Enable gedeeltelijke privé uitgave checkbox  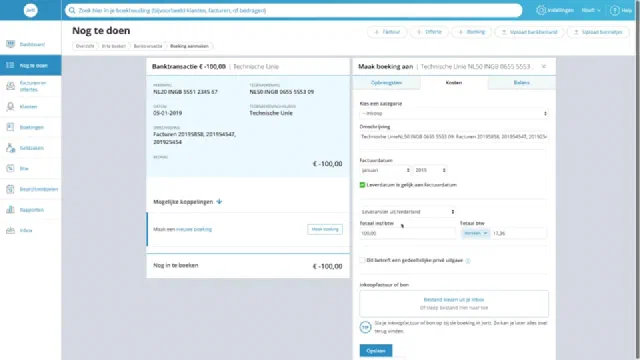362,260
